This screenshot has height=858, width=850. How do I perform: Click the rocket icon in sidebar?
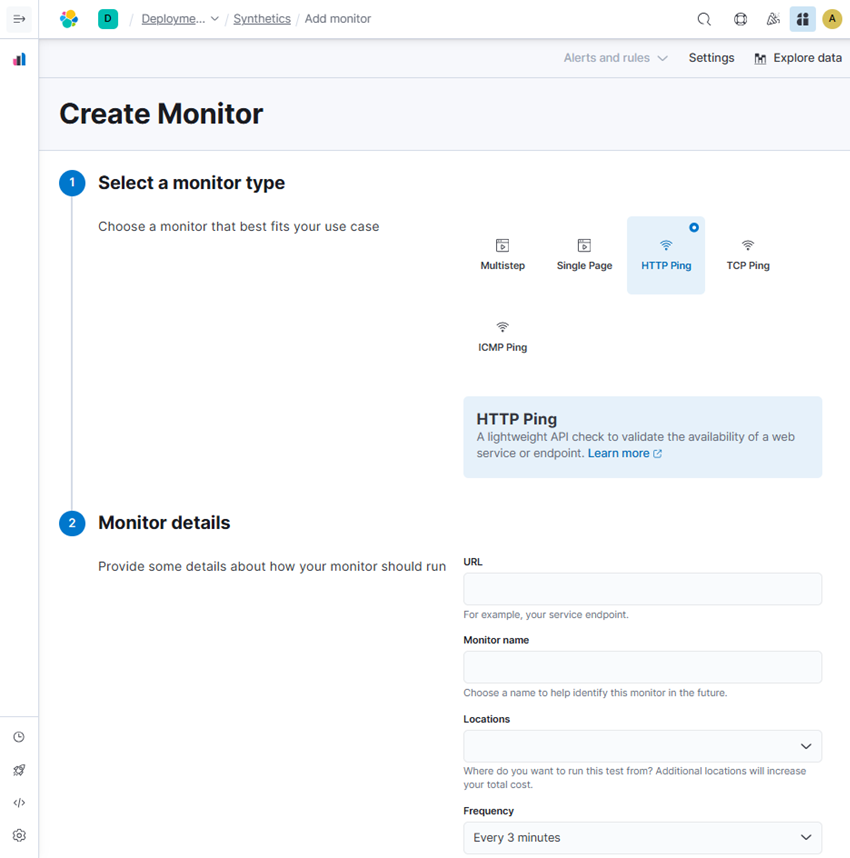(x=19, y=770)
